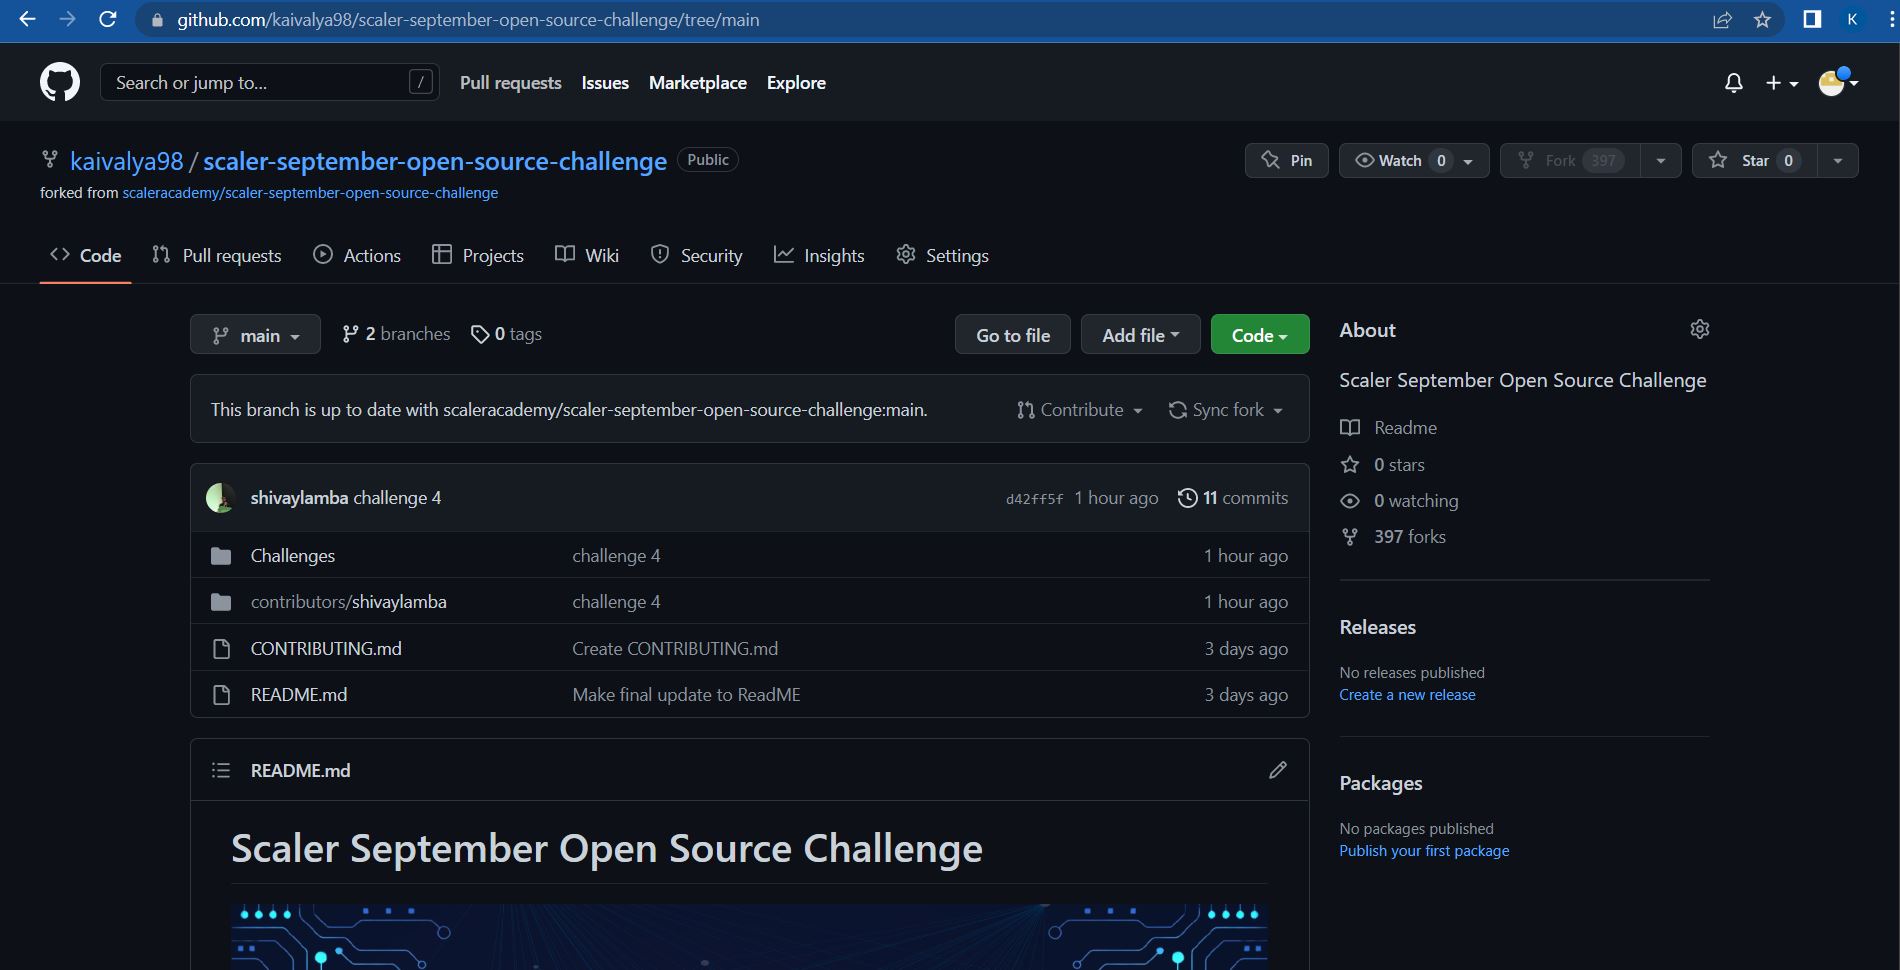Select the Actions tab

(357, 256)
